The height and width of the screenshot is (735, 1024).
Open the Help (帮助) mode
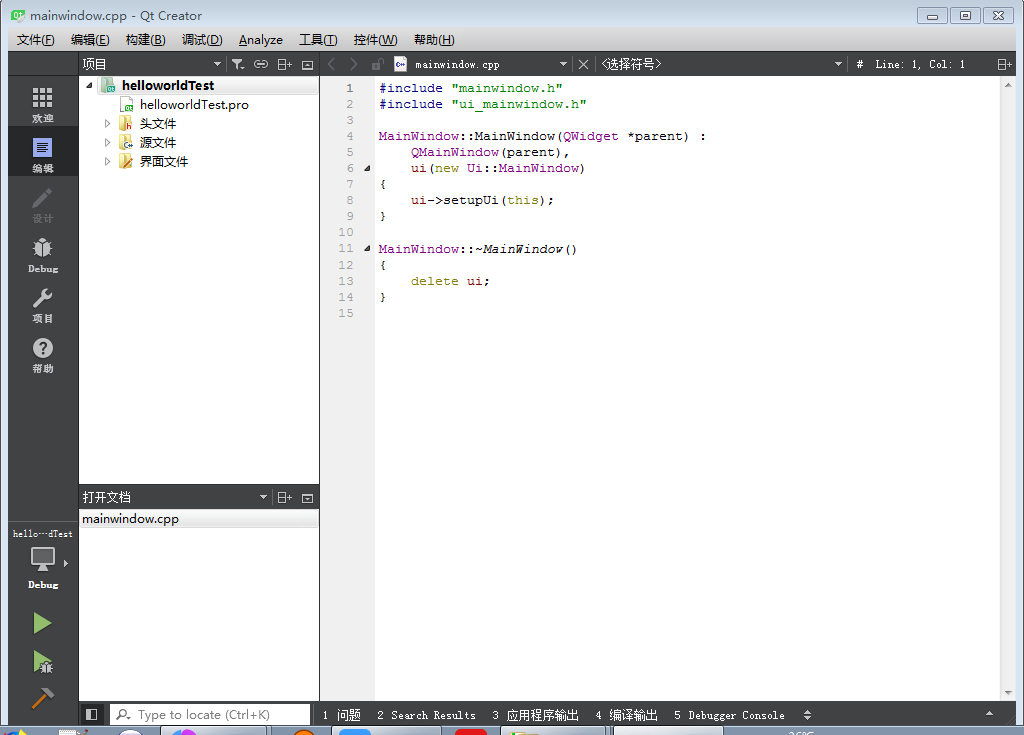pyautogui.click(x=42, y=355)
